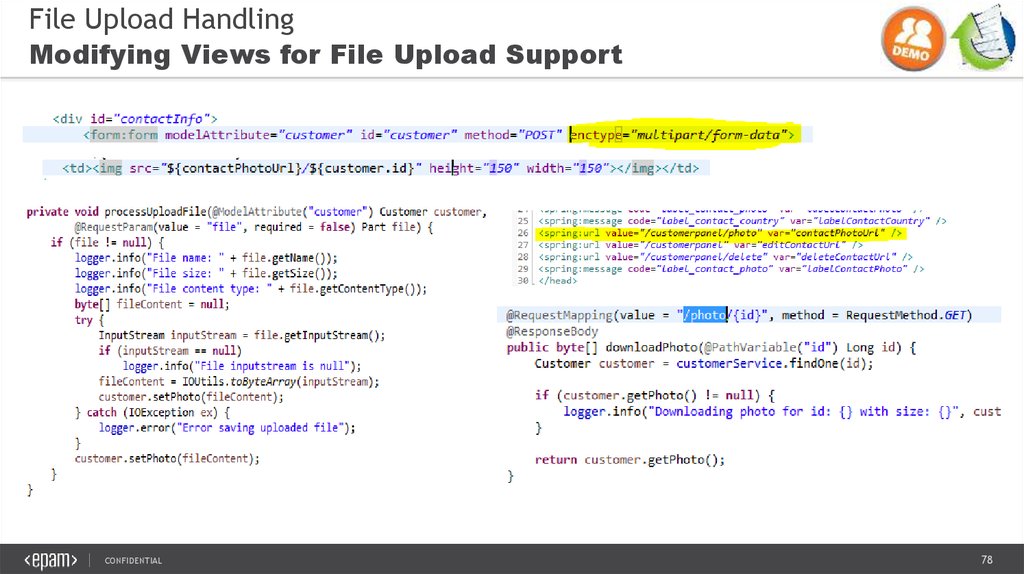Screen dimensions: 1024x574
Task: Click the selected '/photo' text in @RequestMapping
Action: click(x=705, y=315)
